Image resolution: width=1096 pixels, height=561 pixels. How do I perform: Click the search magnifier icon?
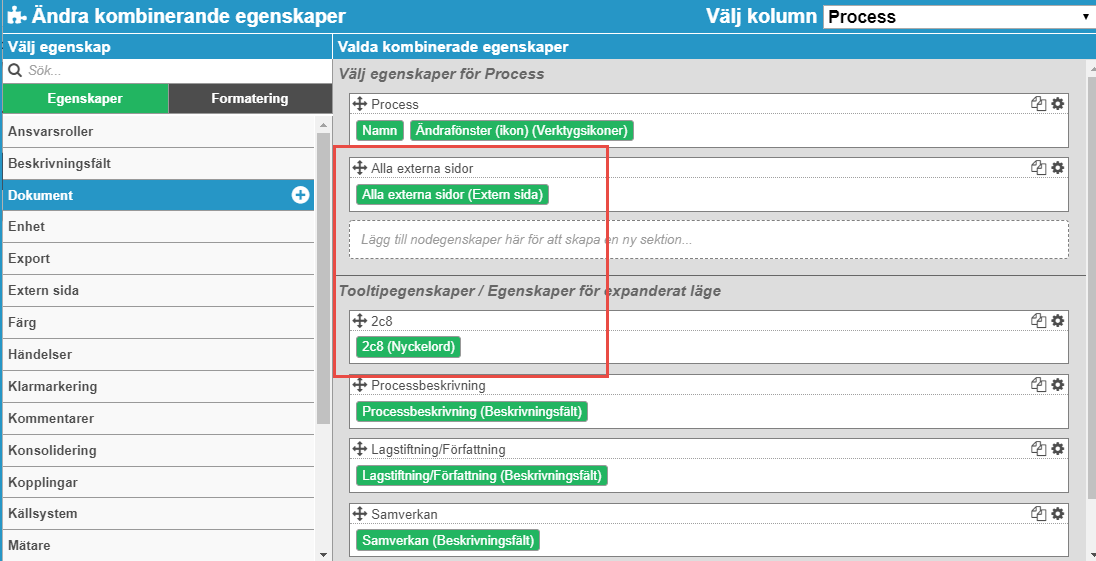(x=15, y=71)
